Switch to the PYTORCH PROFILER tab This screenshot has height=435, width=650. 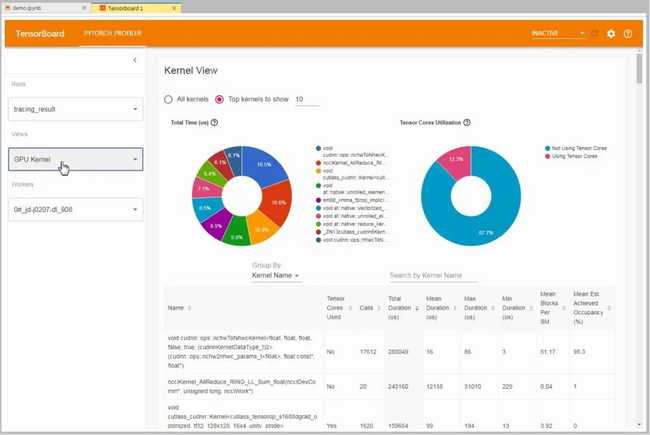click(111, 33)
